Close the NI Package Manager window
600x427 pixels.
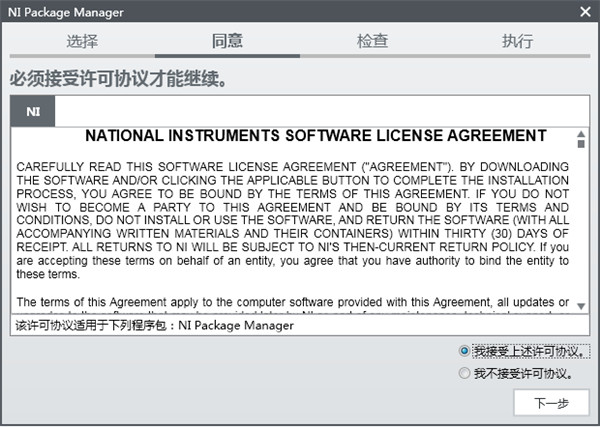[x=585, y=11]
